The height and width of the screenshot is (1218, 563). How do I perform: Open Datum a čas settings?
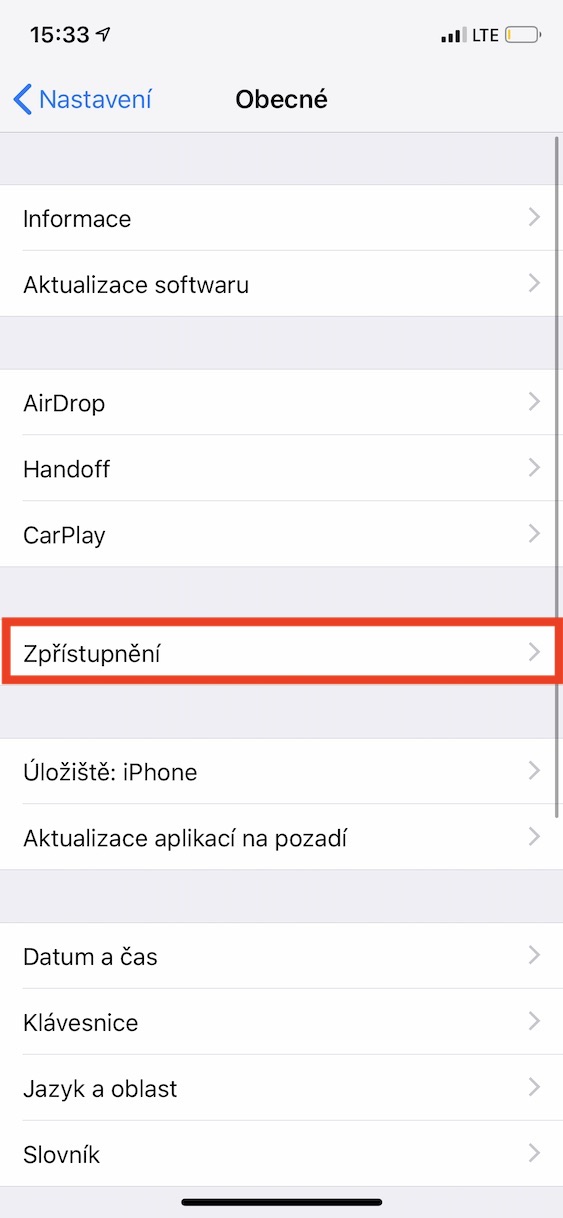[x=281, y=956]
